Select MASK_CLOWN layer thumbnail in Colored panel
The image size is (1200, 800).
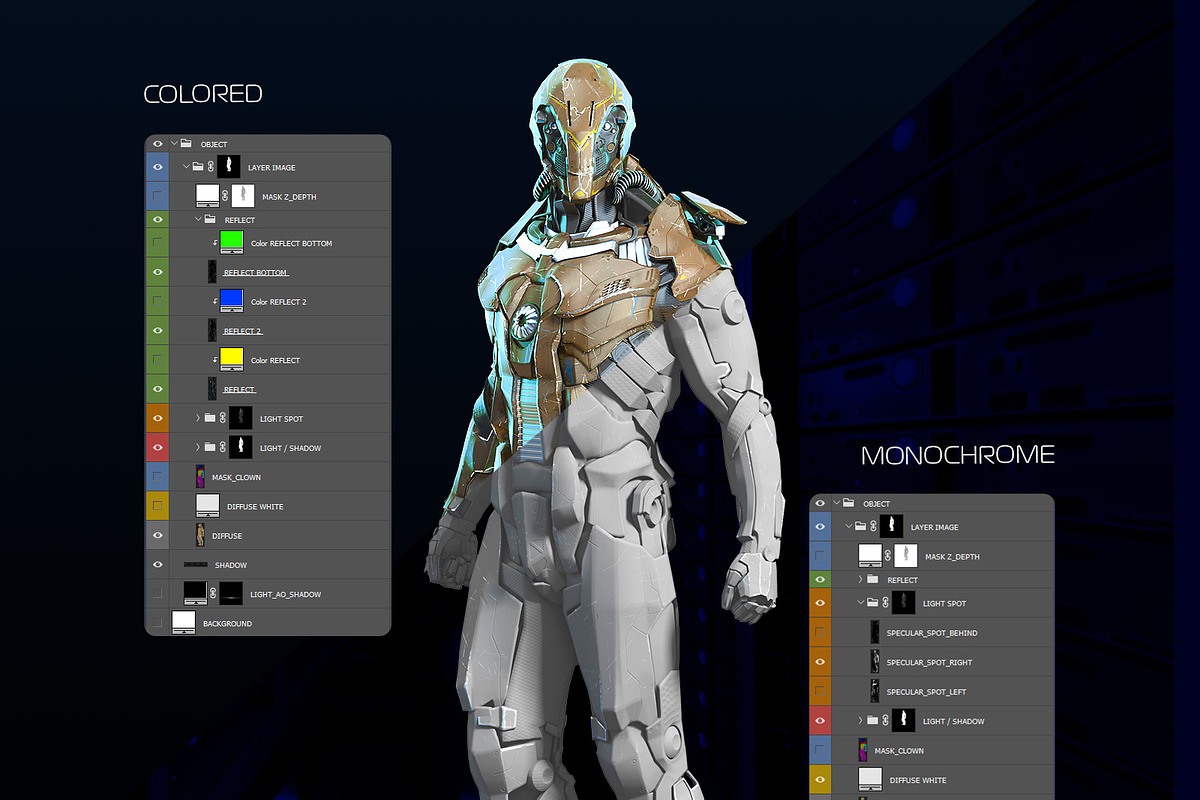pyautogui.click(x=200, y=476)
